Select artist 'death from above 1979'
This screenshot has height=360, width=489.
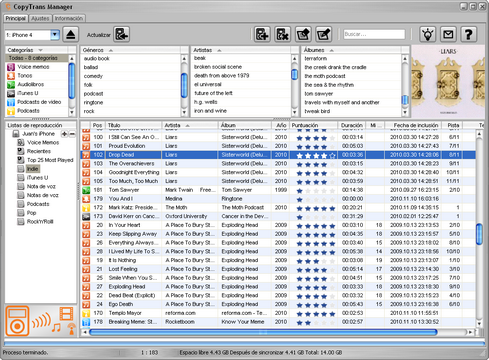pos(222,76)
